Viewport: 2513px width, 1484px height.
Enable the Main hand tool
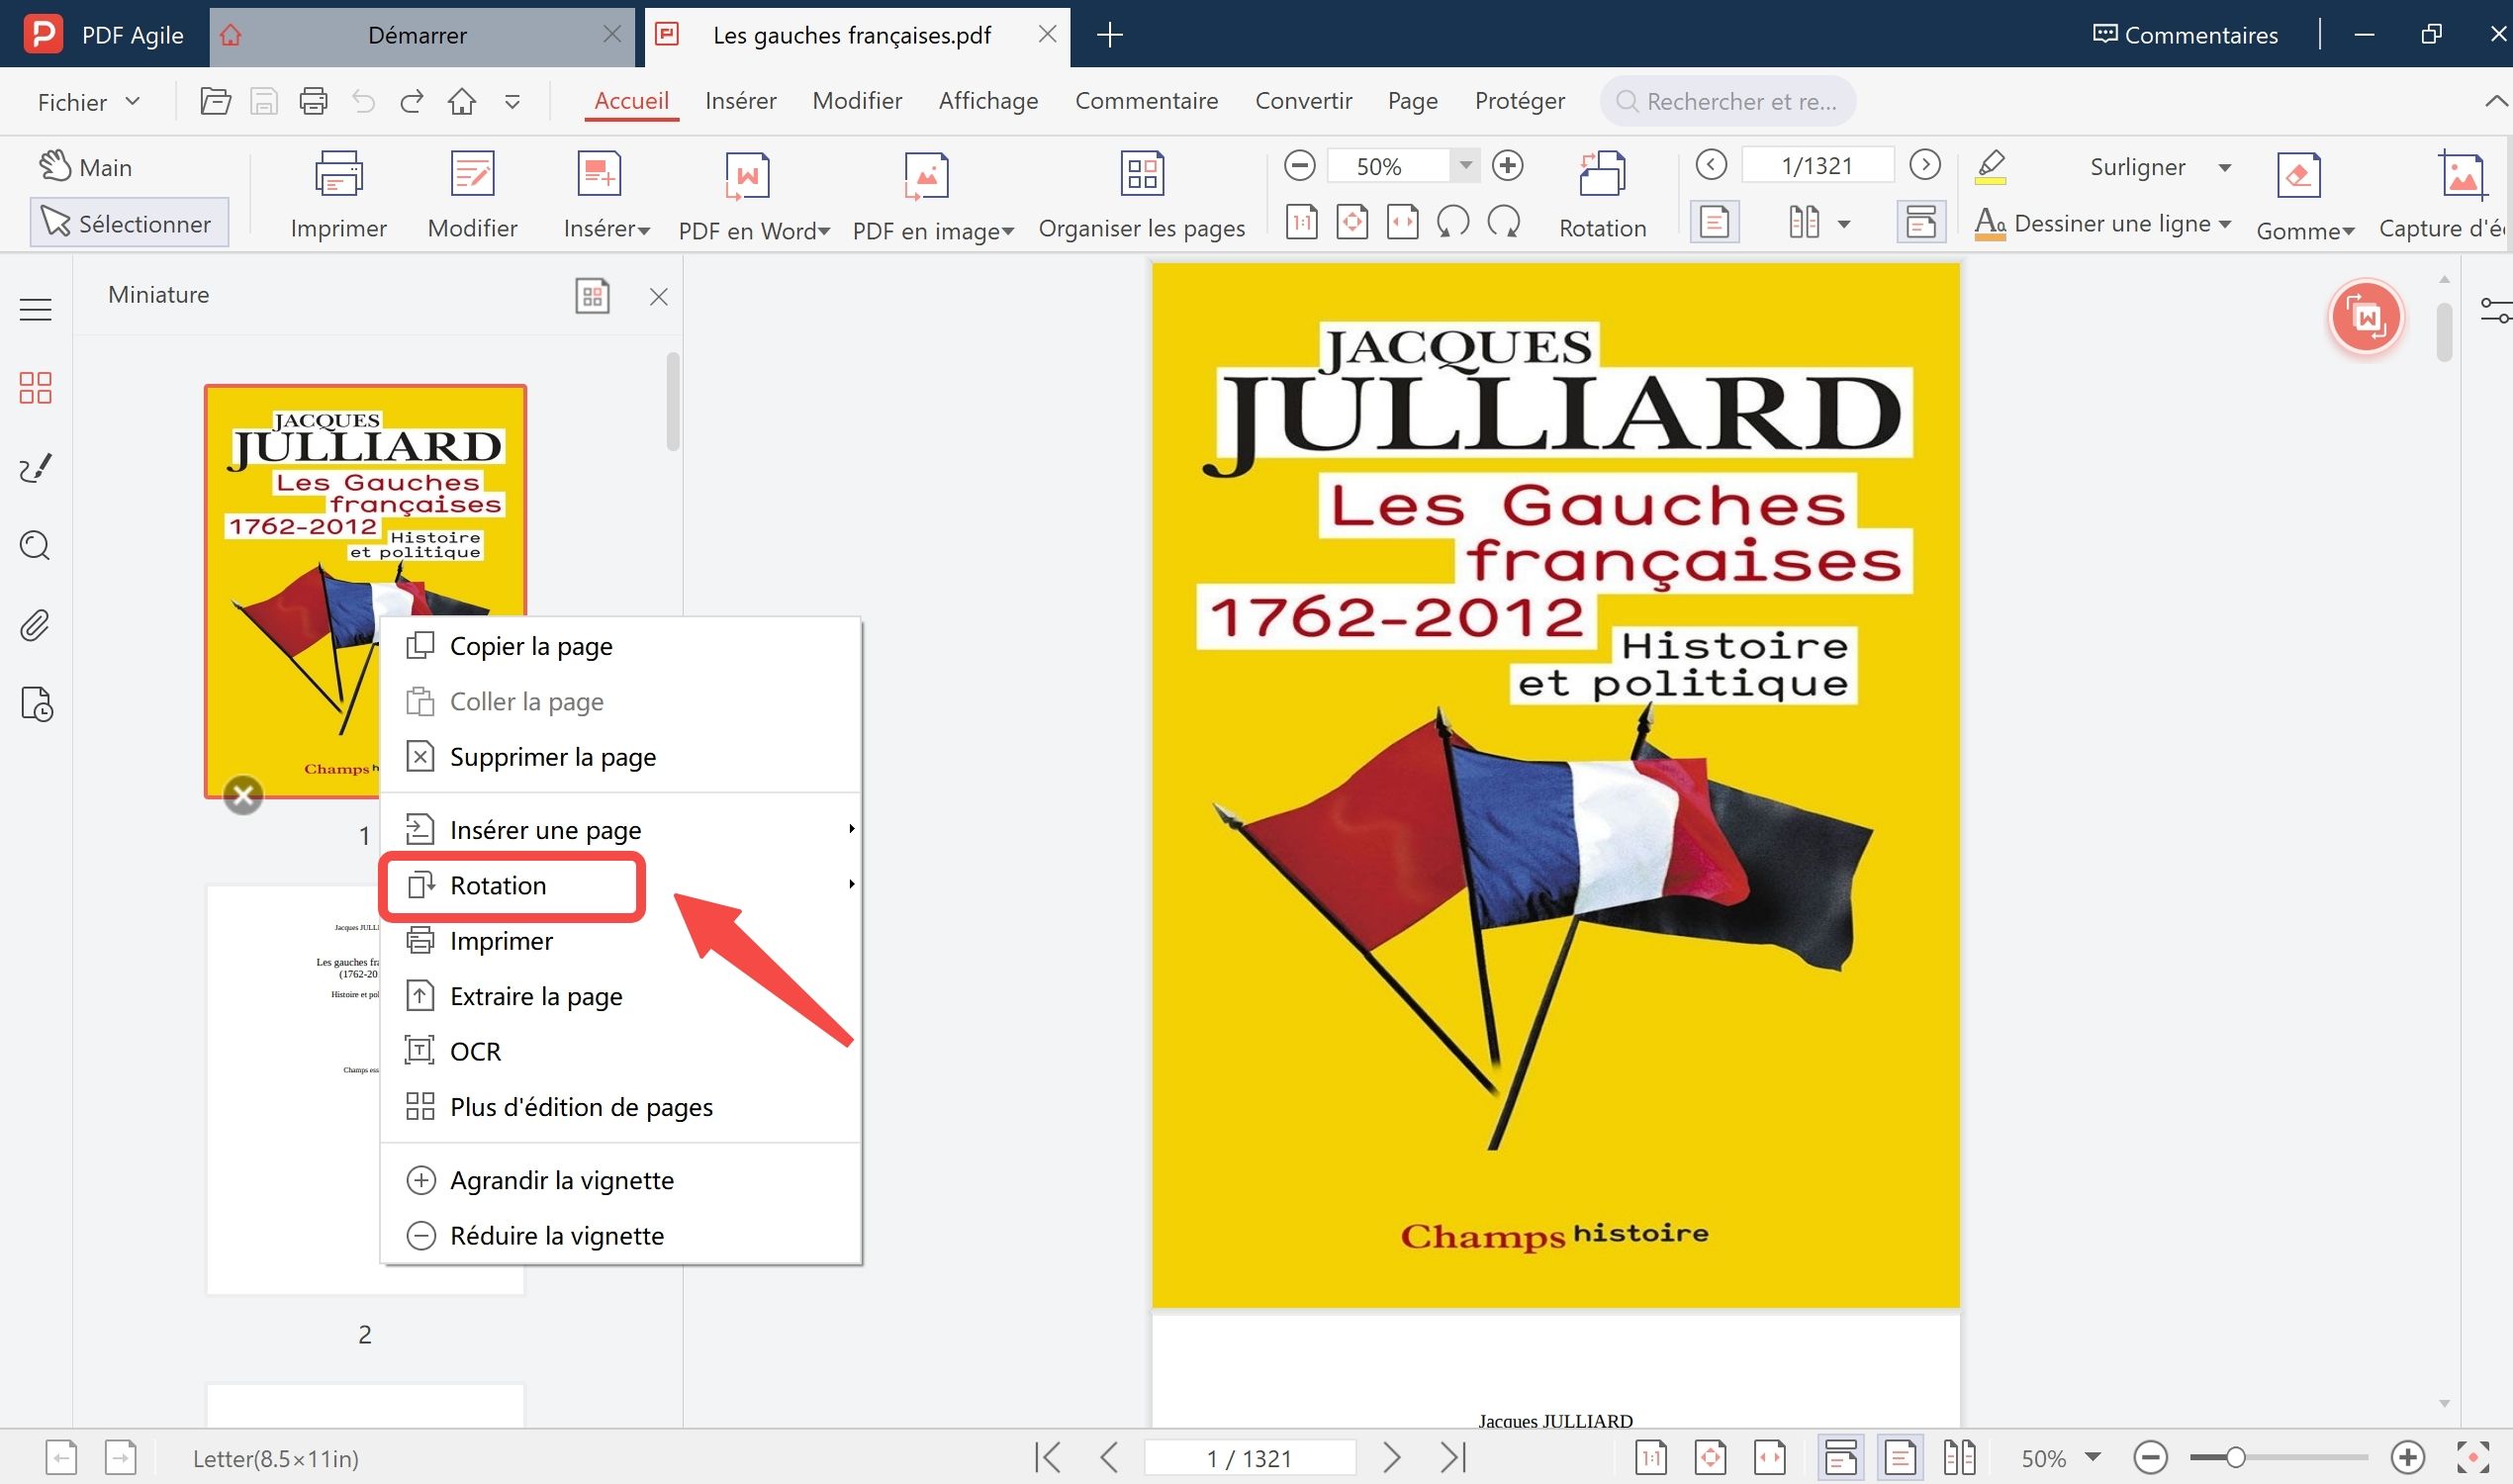point(86,167)
